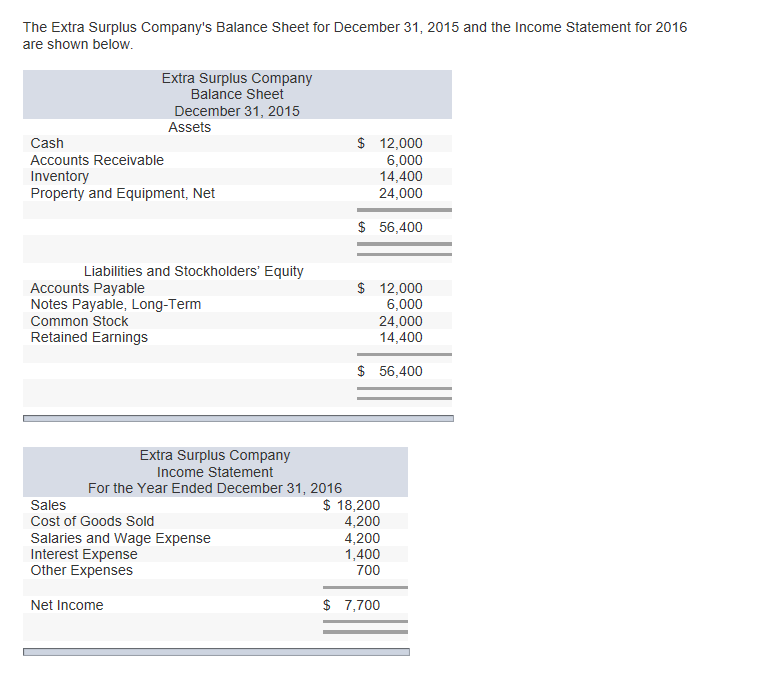Select the 'Income Statement' heading
The height and width of the screenshot is (674, 767).
pyautogui.click(x=215, y=472)
